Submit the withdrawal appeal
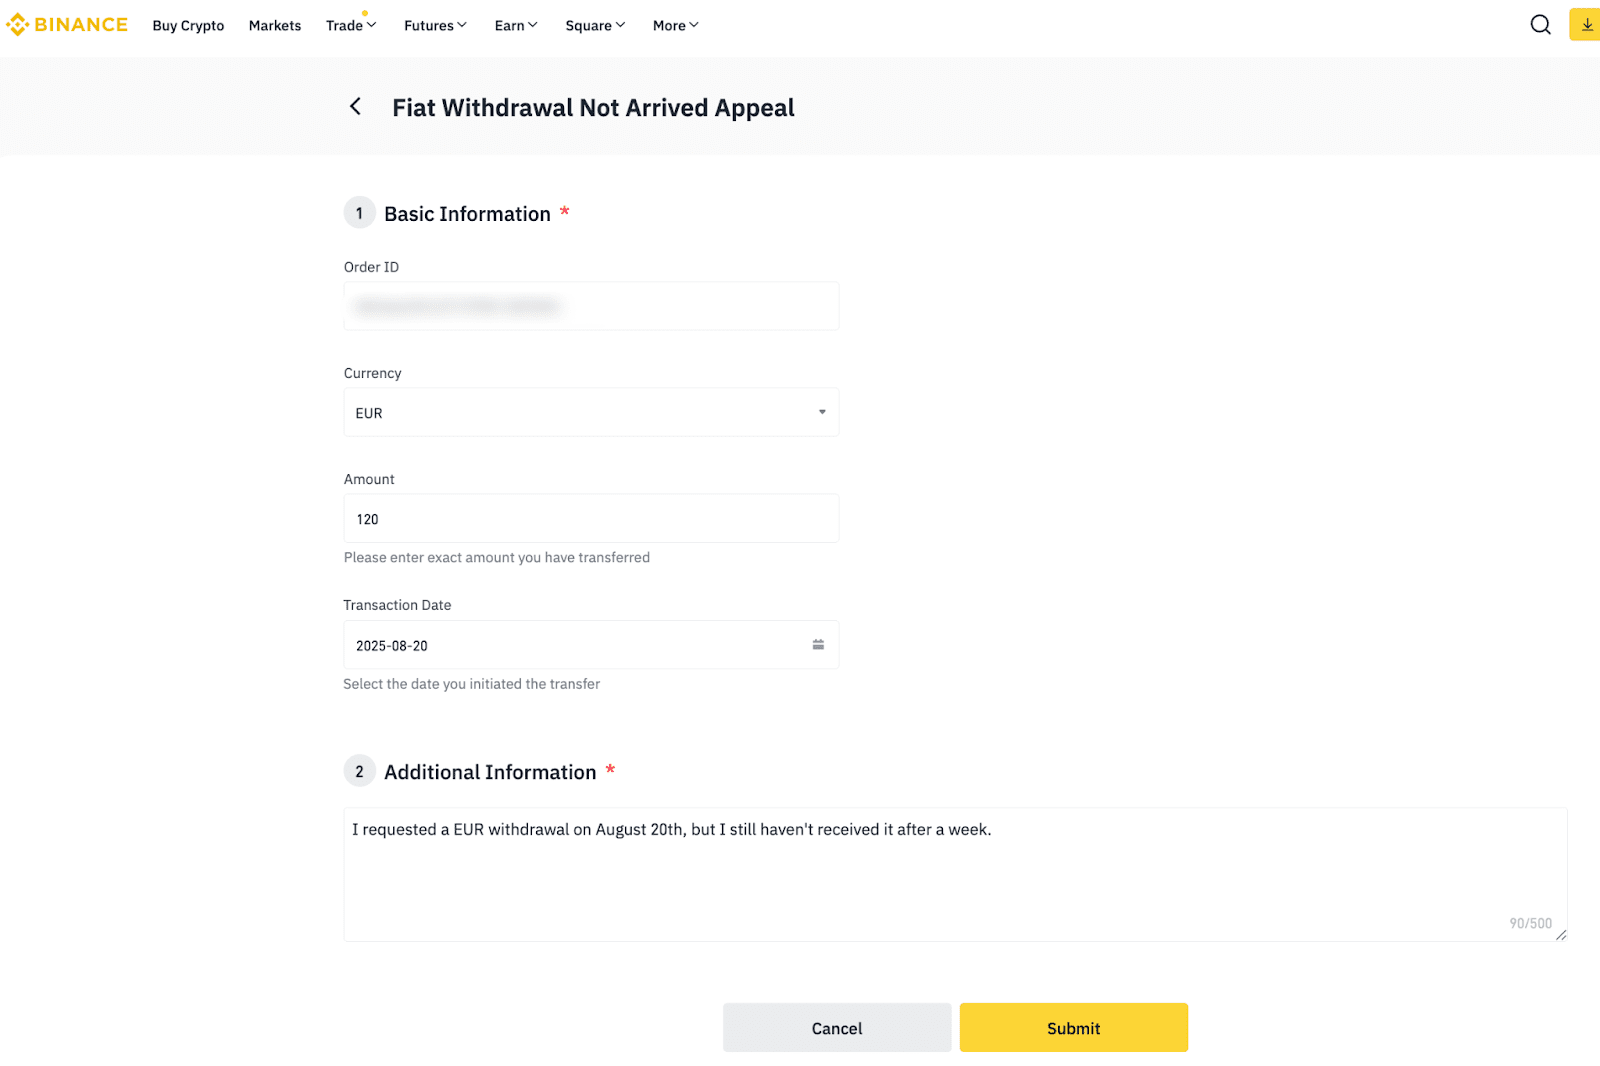This screenshot has height=1066, width=1600. pyautogui.click(x=1074, y=1027)
